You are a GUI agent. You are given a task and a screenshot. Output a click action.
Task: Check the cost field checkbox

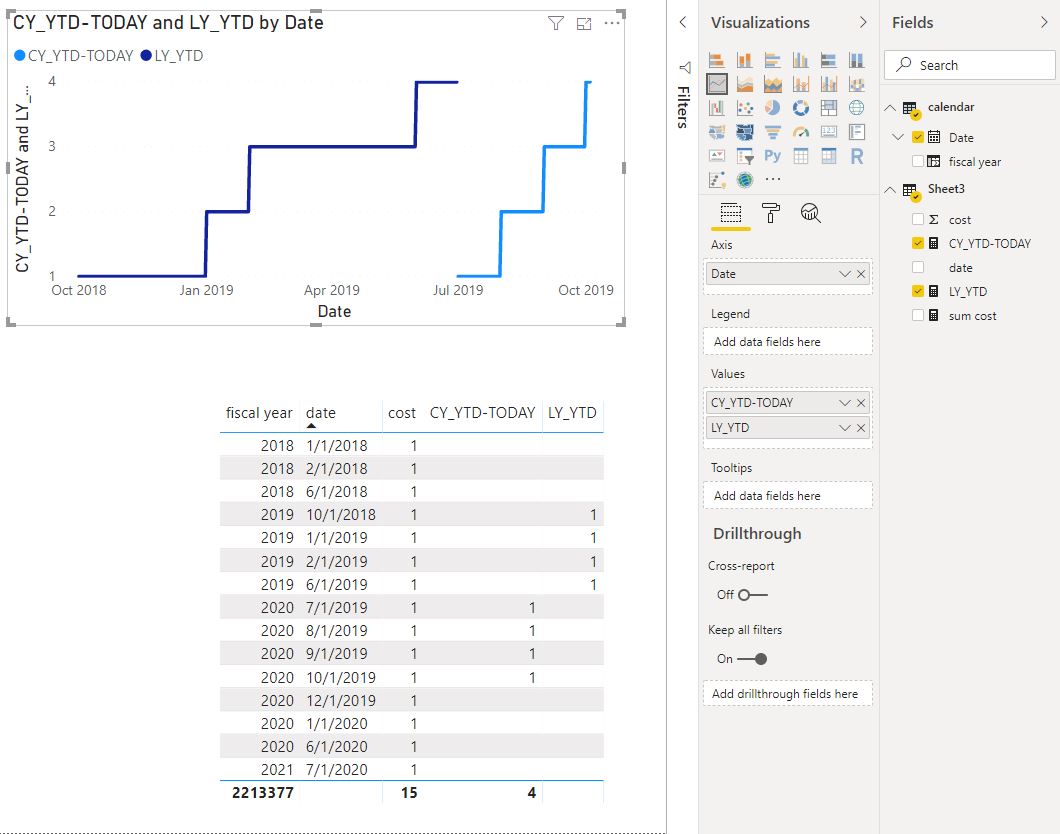click(x=917, y=219)
